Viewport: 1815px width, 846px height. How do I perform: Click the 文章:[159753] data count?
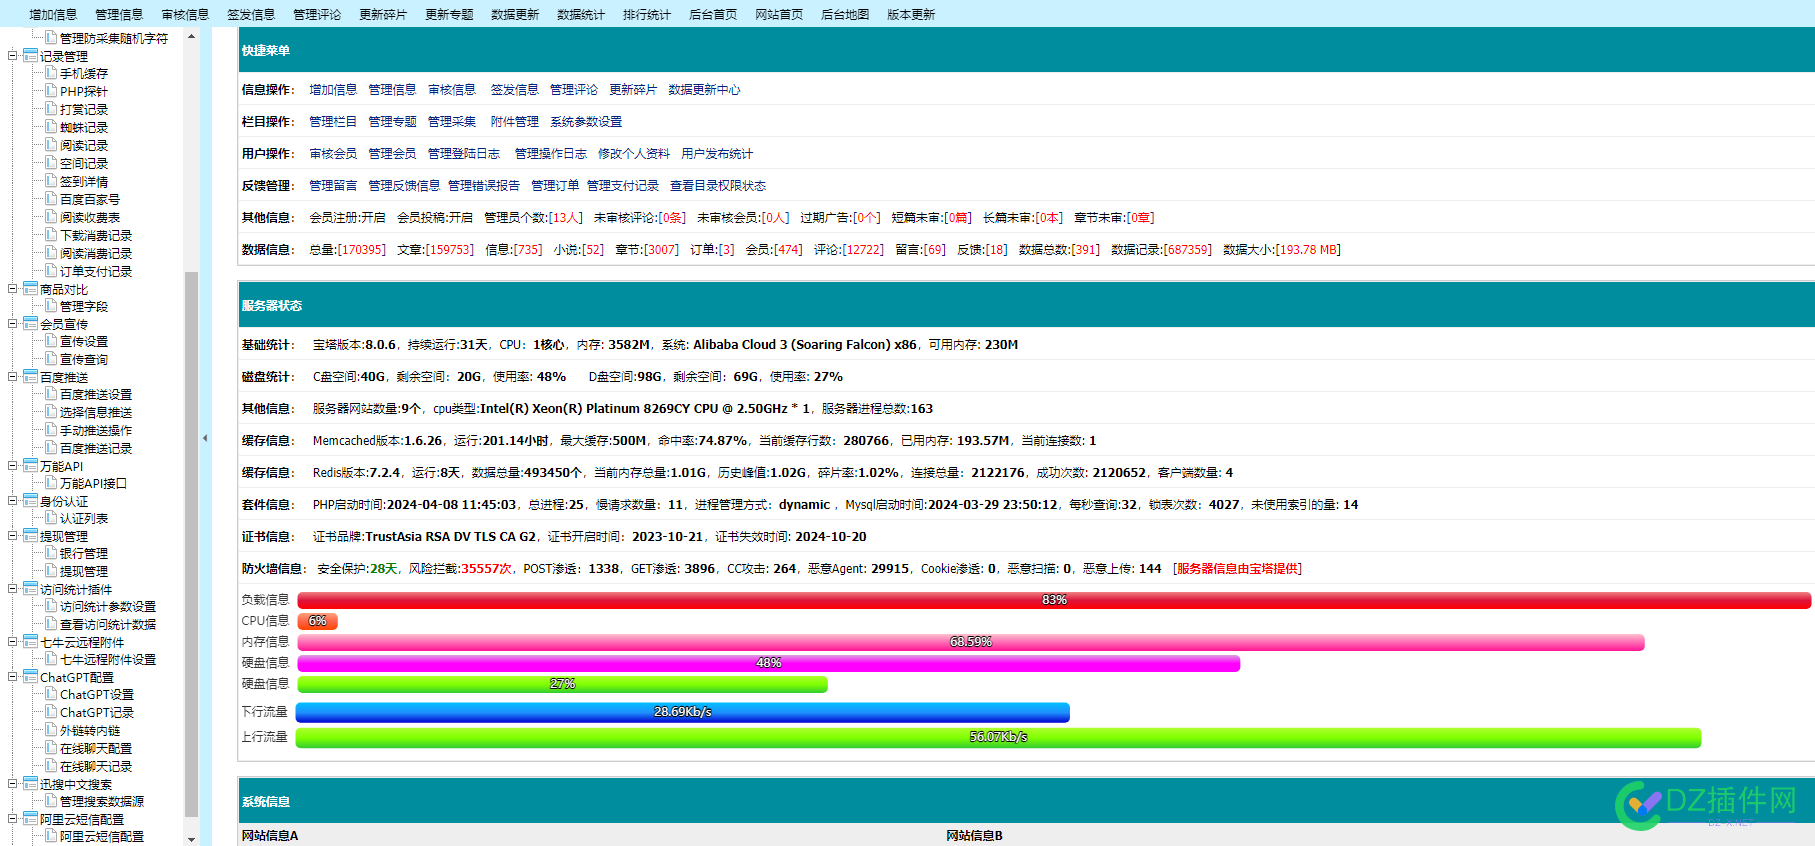tap(435, 250)
